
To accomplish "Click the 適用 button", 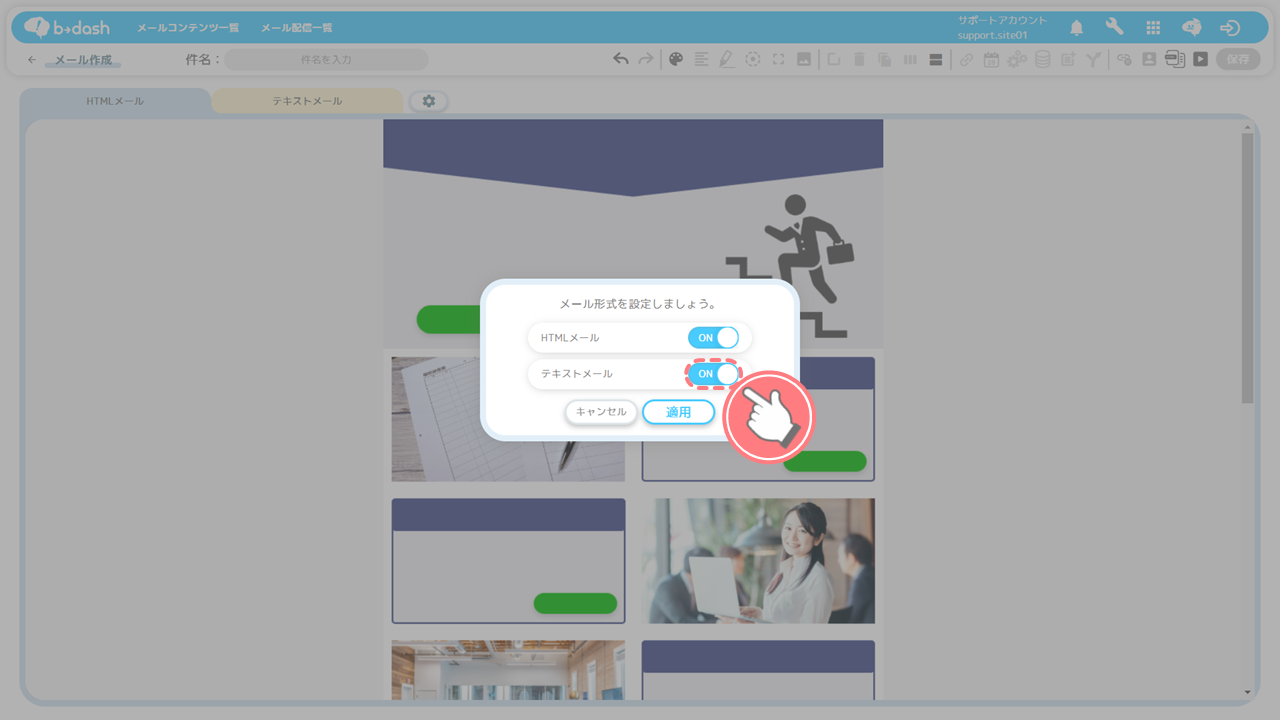I will 679,412.
